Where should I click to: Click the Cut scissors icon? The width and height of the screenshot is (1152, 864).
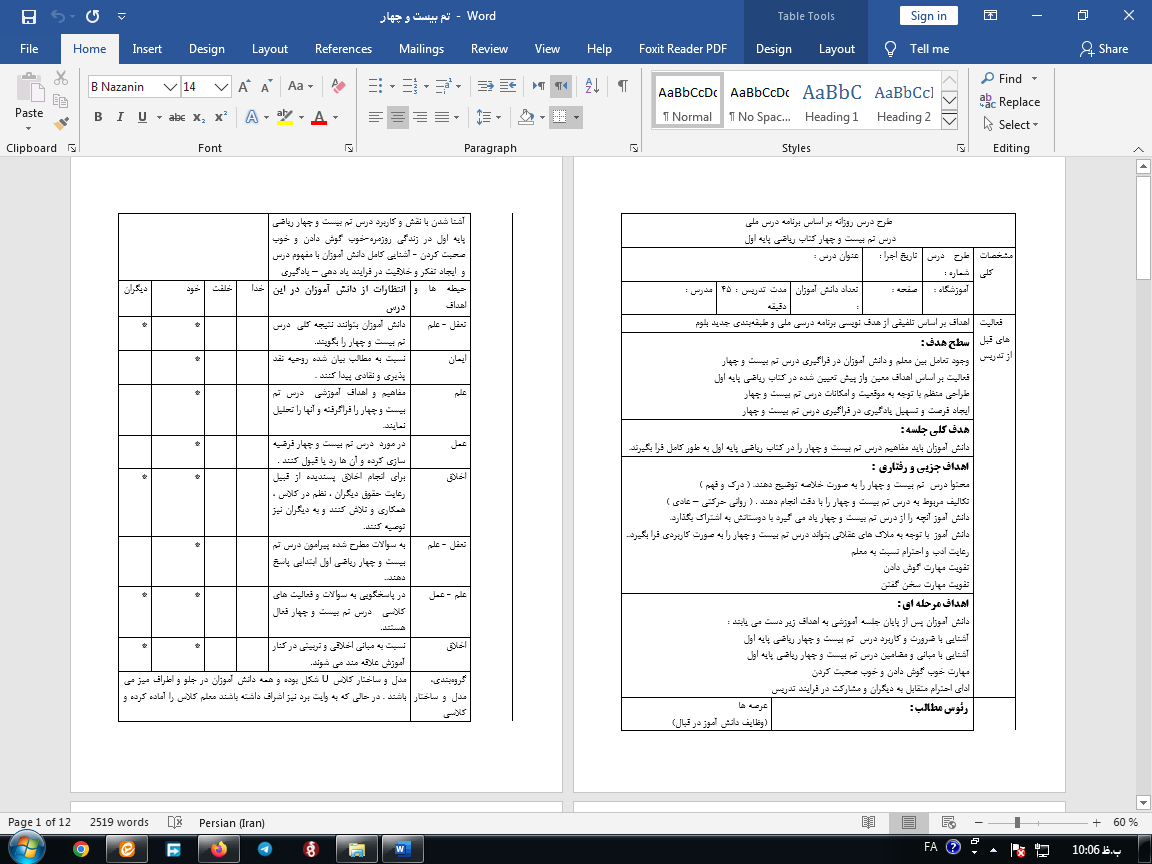(x=62, y=78)
